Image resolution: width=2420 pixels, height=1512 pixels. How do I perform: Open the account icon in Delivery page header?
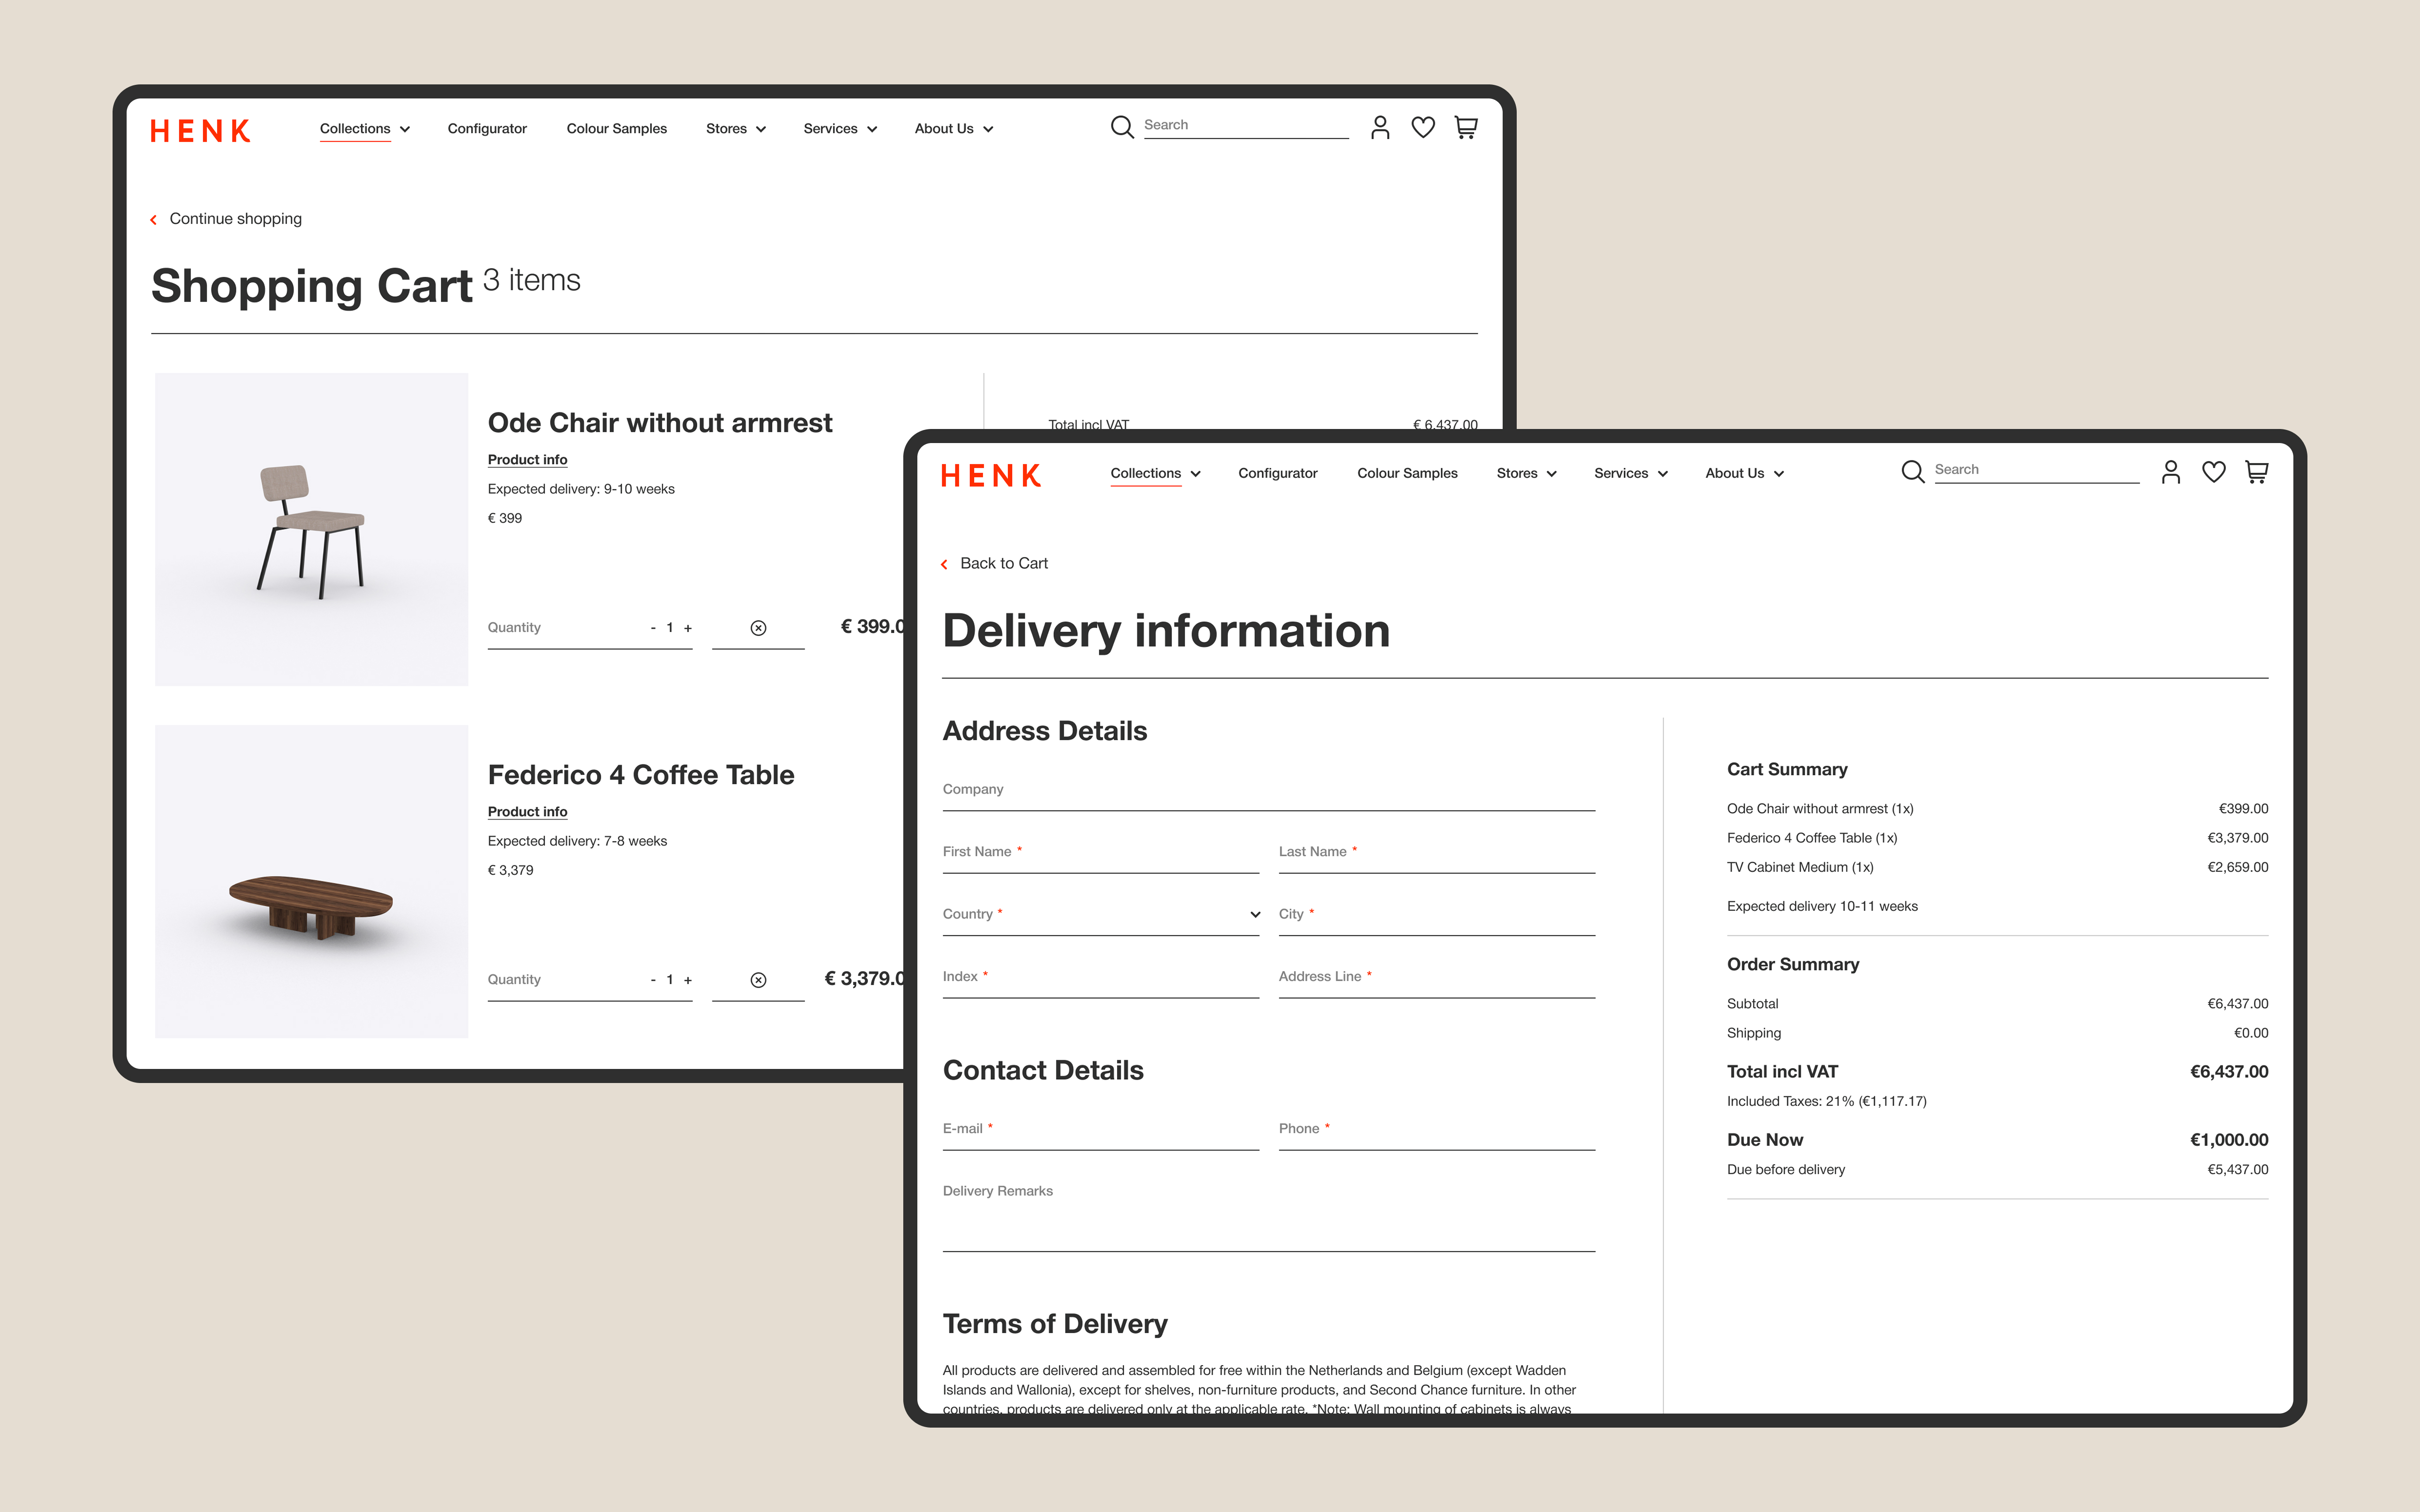2170,472
